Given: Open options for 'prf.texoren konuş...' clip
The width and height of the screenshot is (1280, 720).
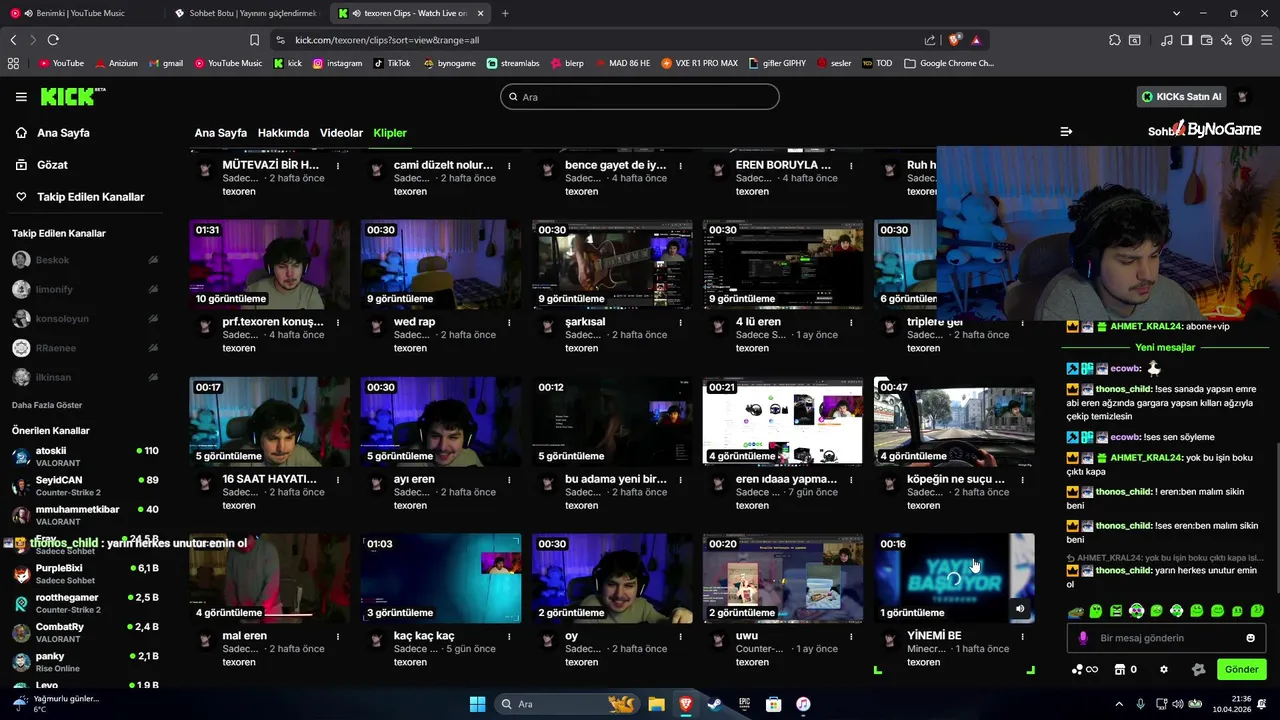Looking at the screenshot, I should coord(338,323).
